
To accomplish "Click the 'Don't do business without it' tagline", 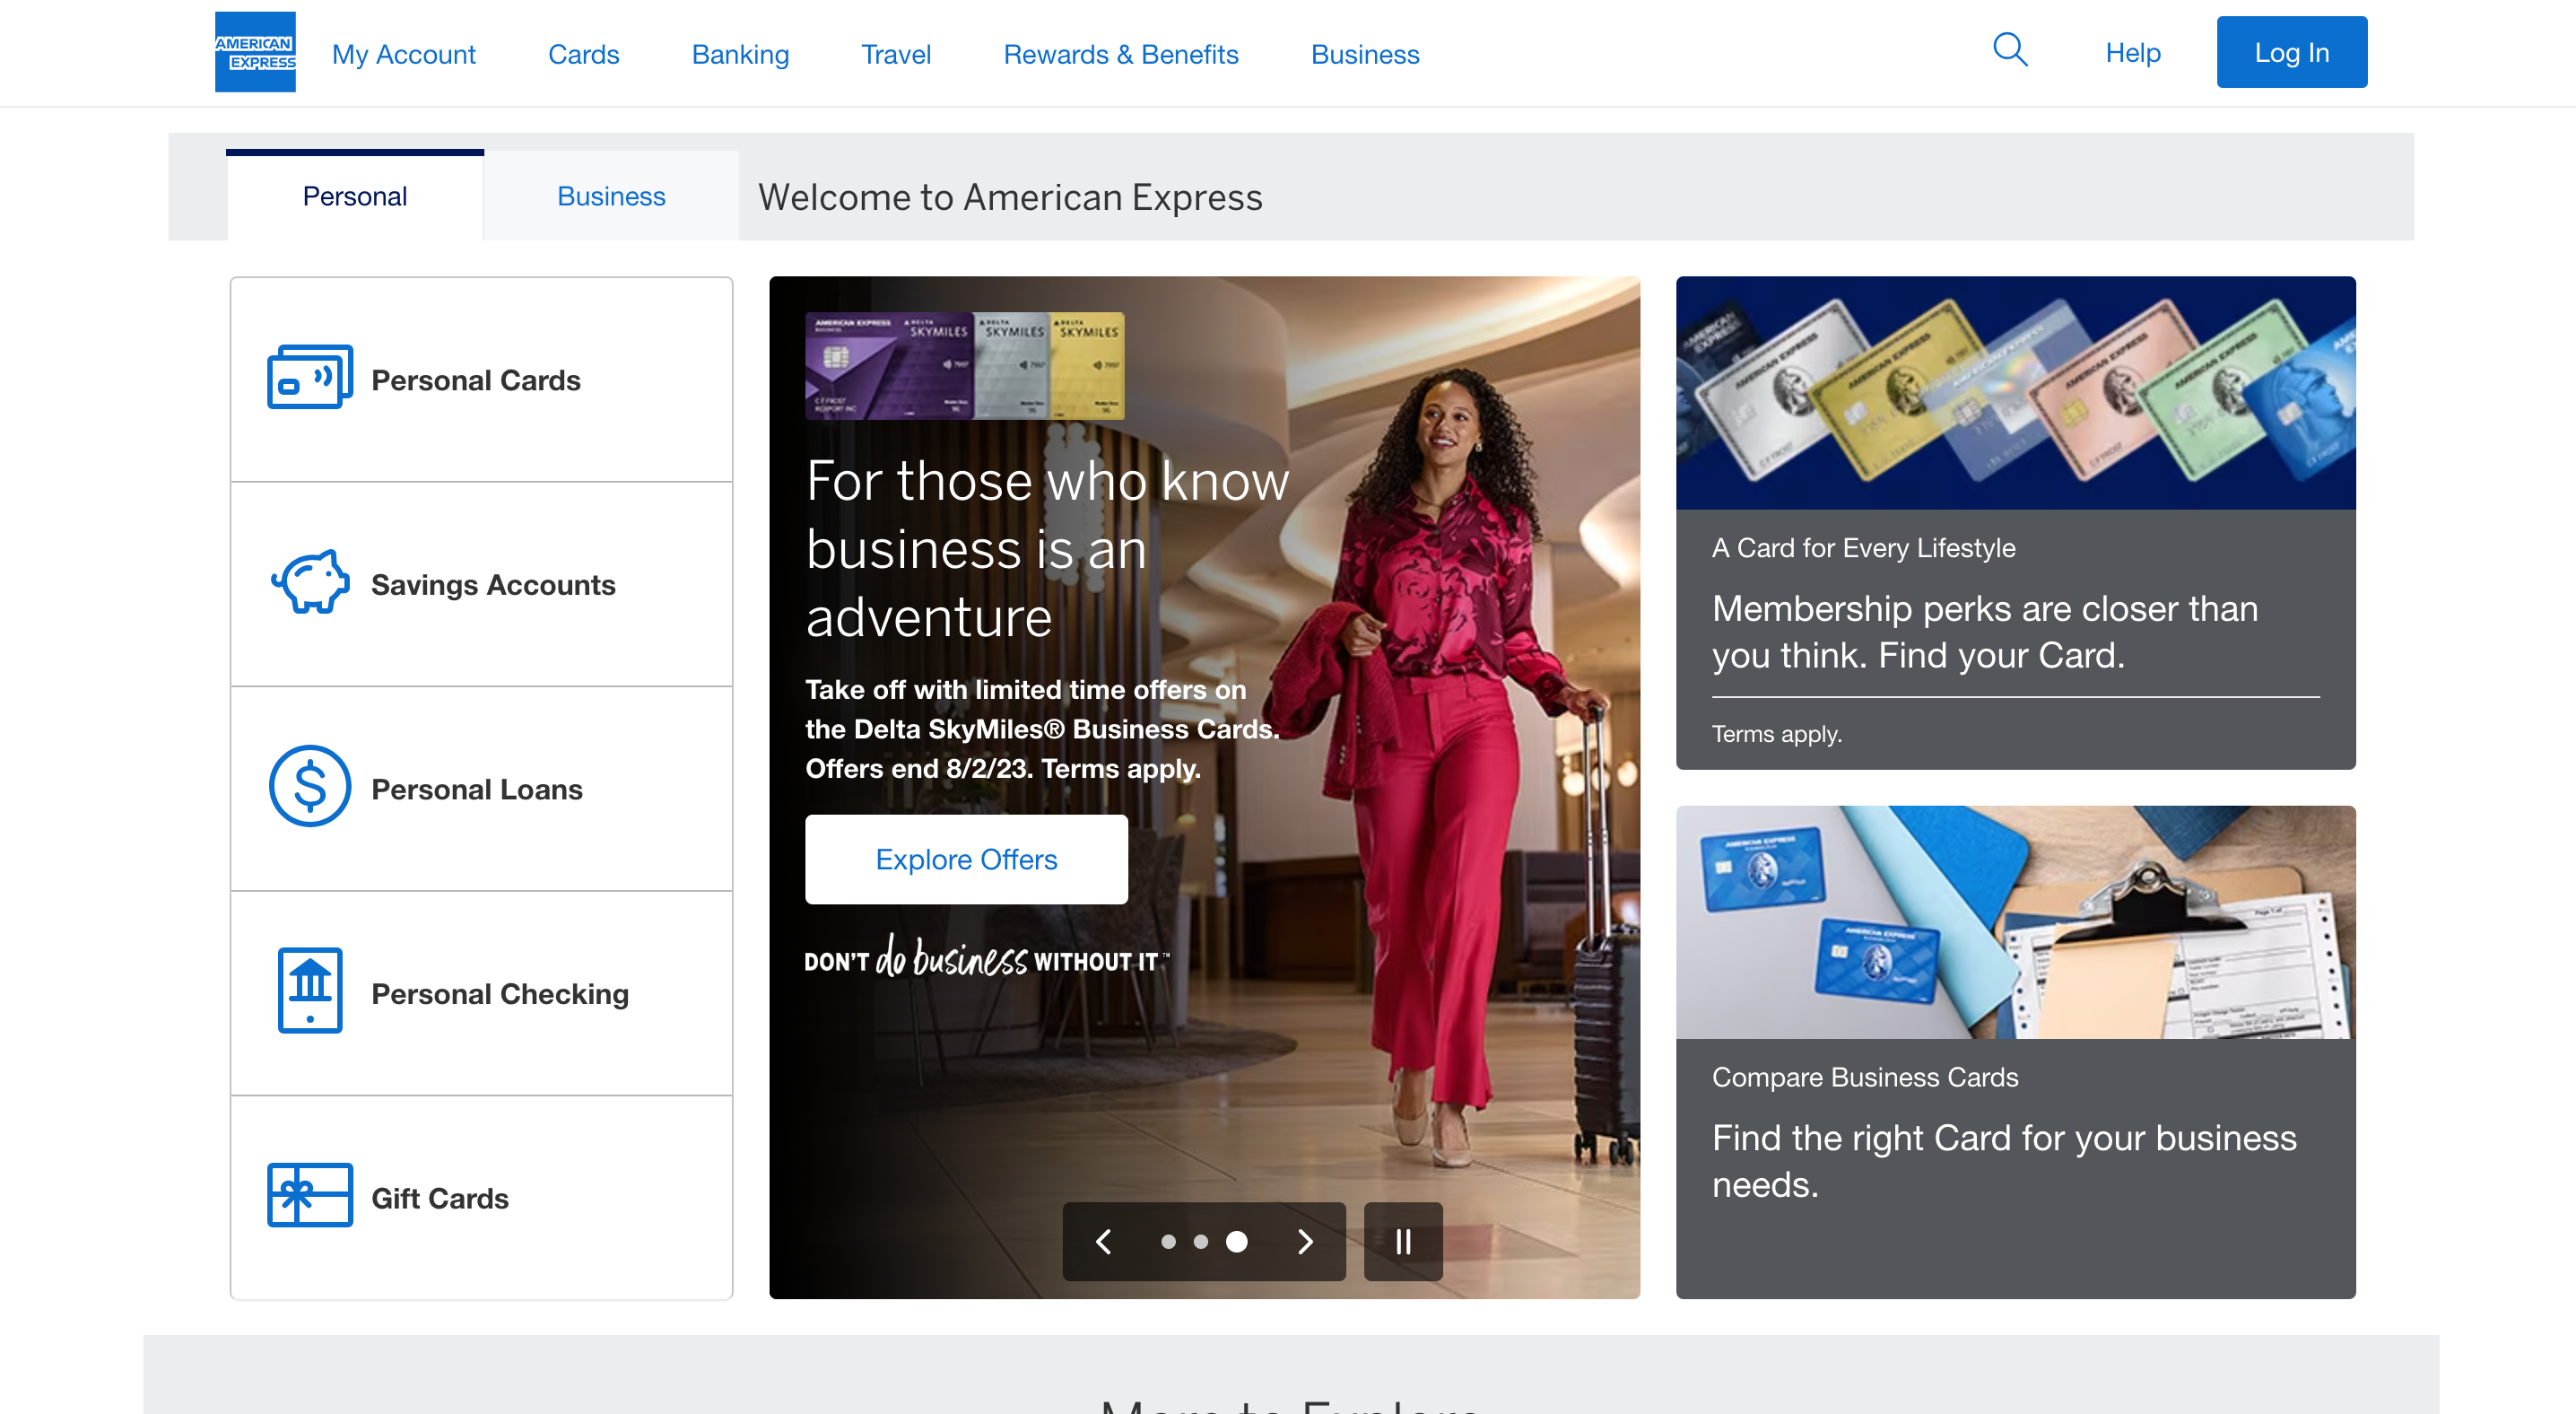I will click(x=987, y=958).
